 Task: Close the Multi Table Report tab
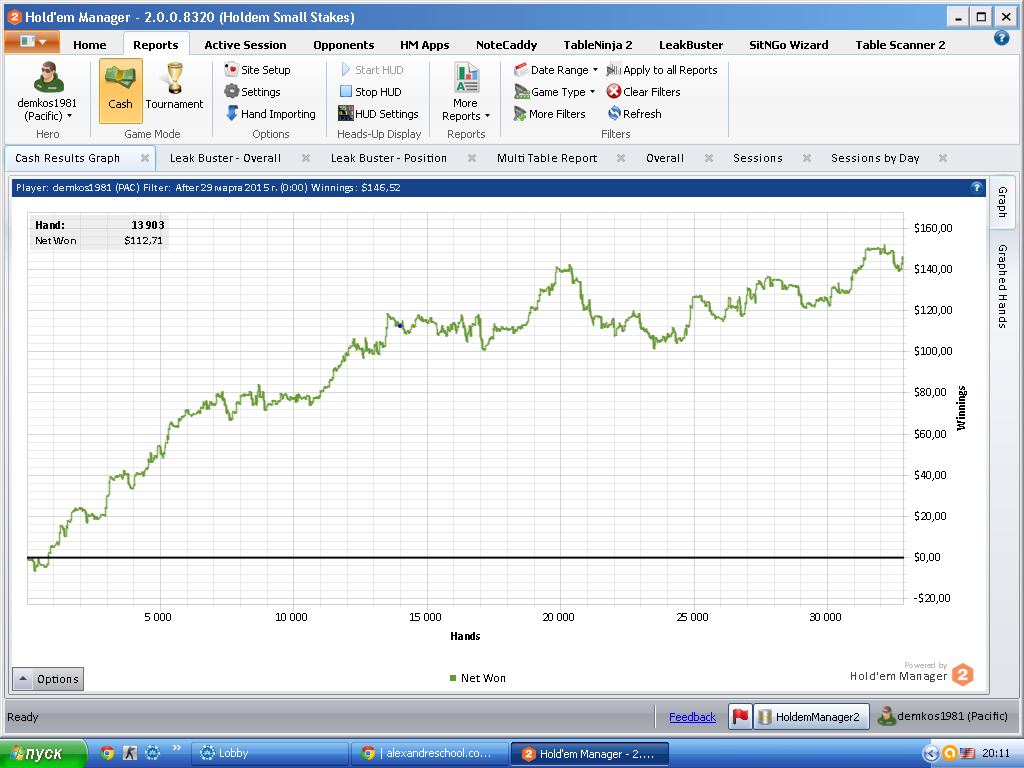(621, 158)
